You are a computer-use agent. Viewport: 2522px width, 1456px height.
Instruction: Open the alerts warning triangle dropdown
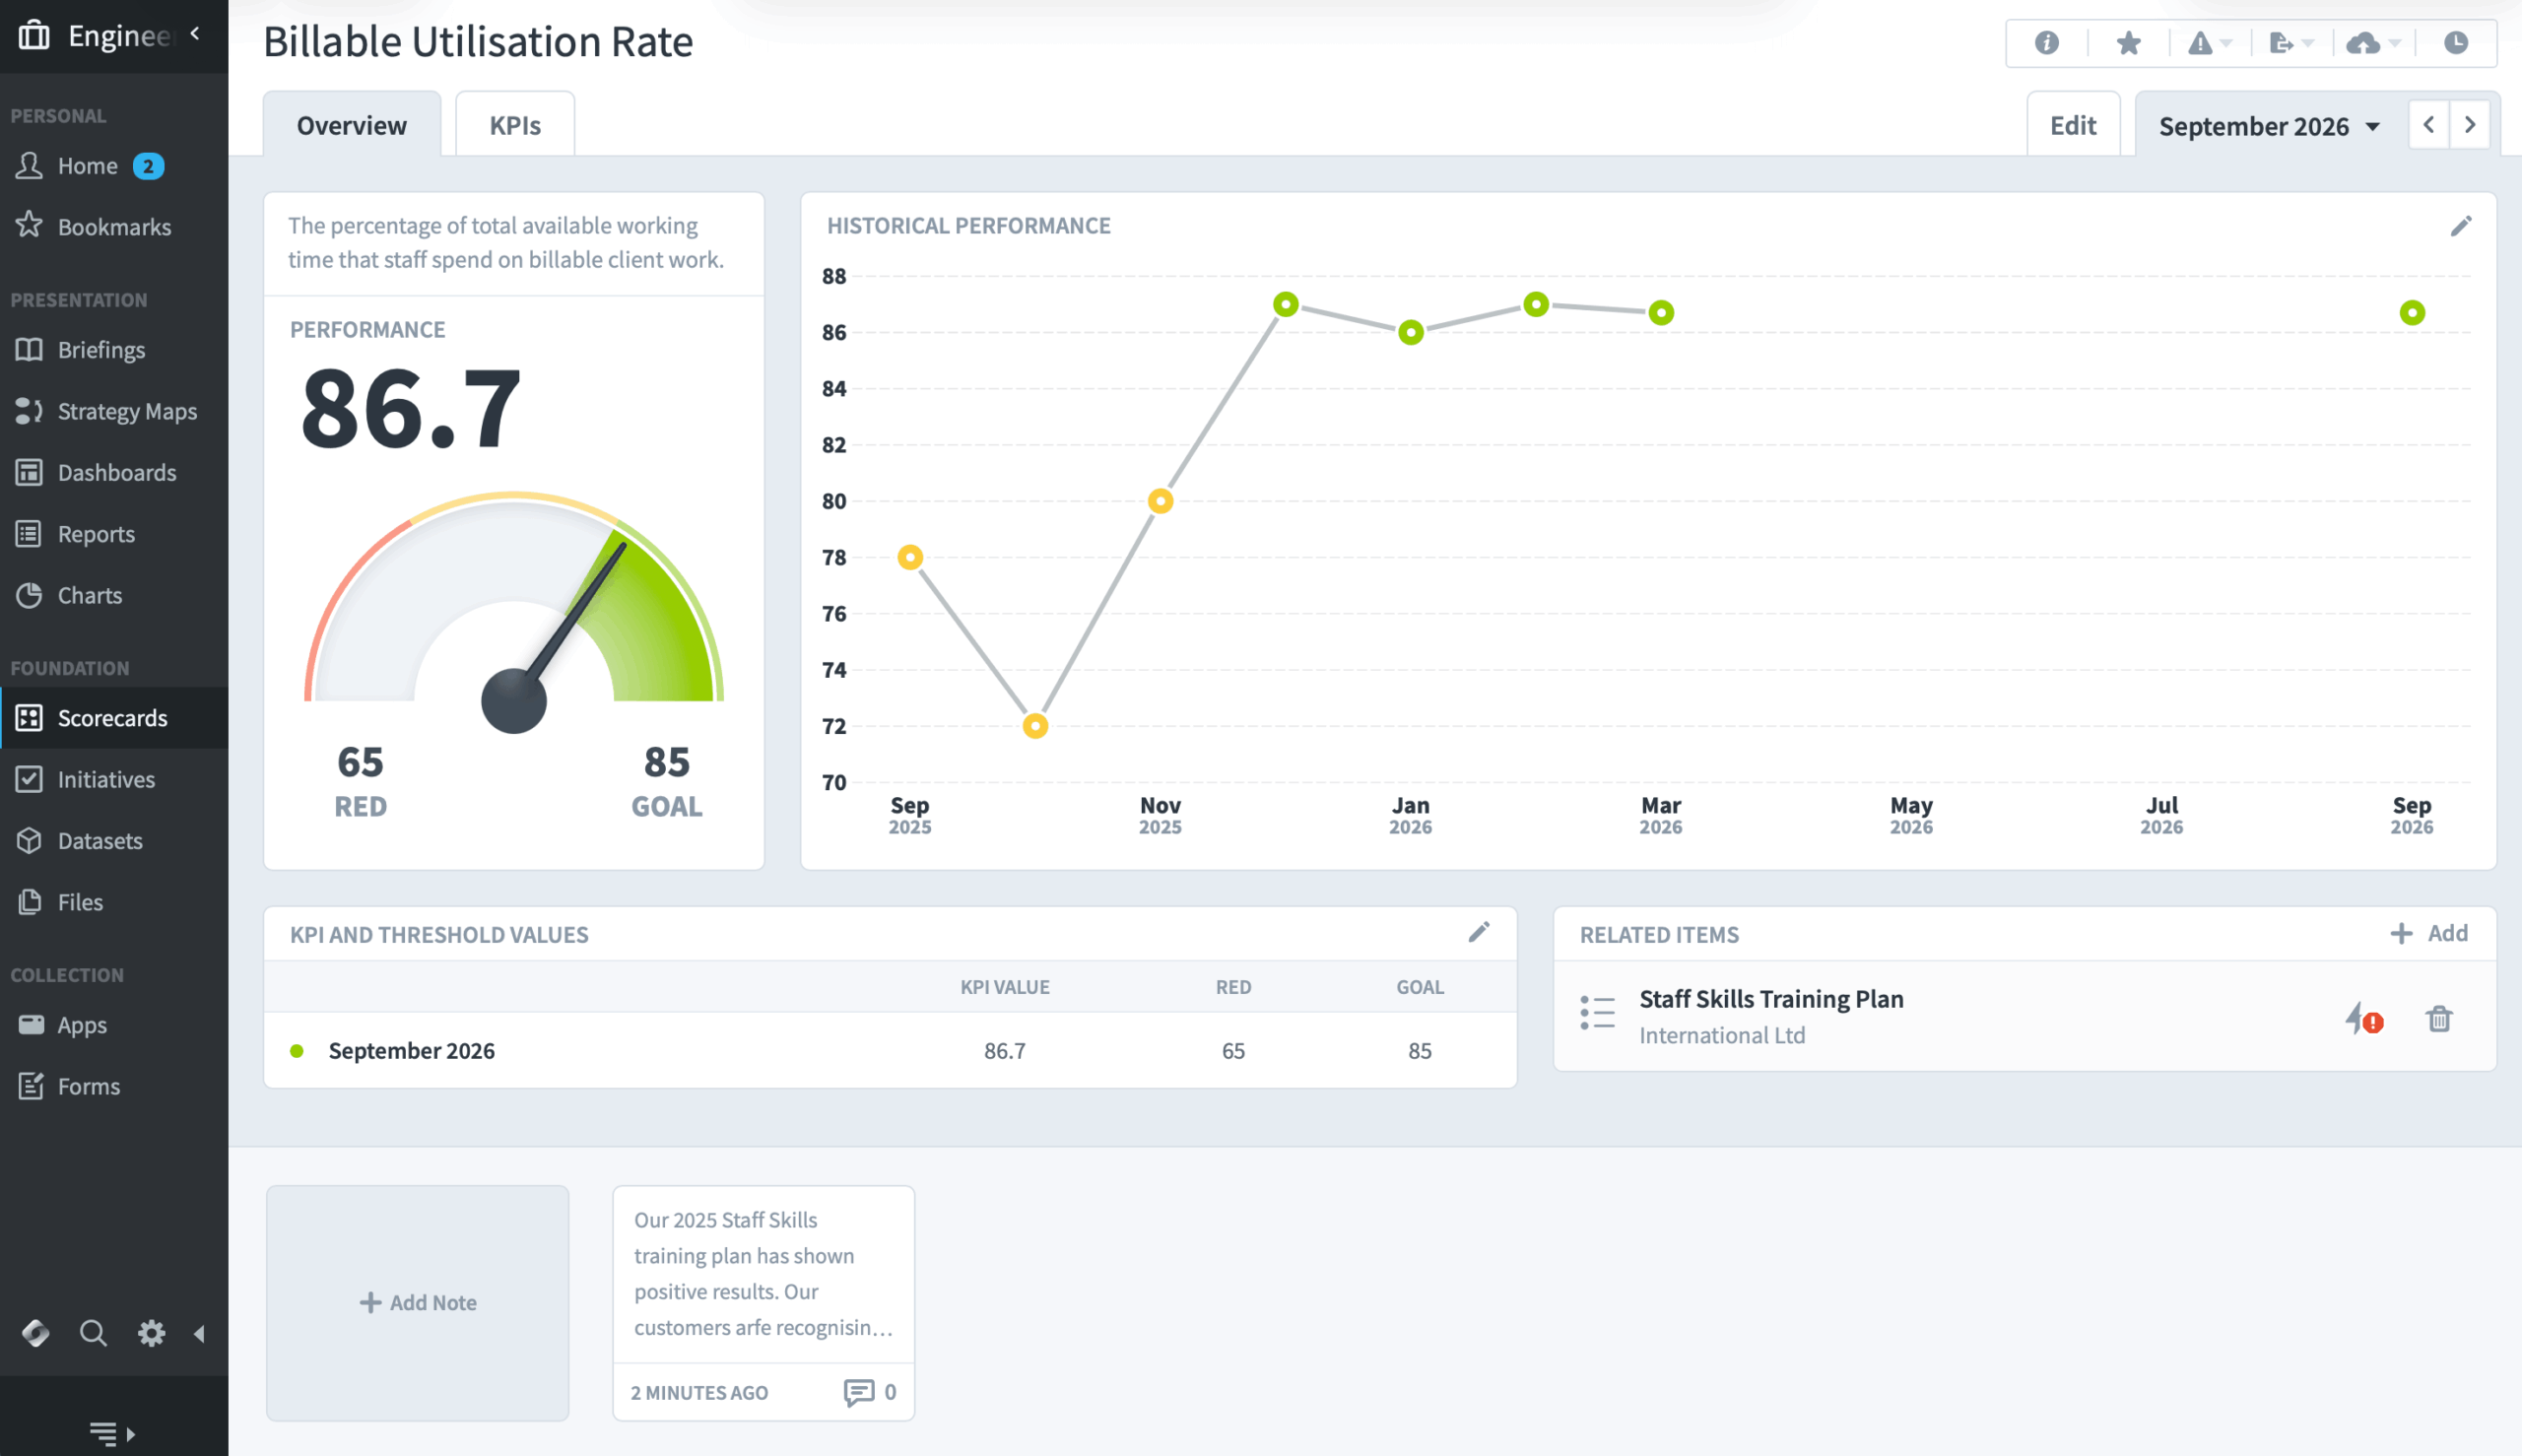(x=2208, y=43)
